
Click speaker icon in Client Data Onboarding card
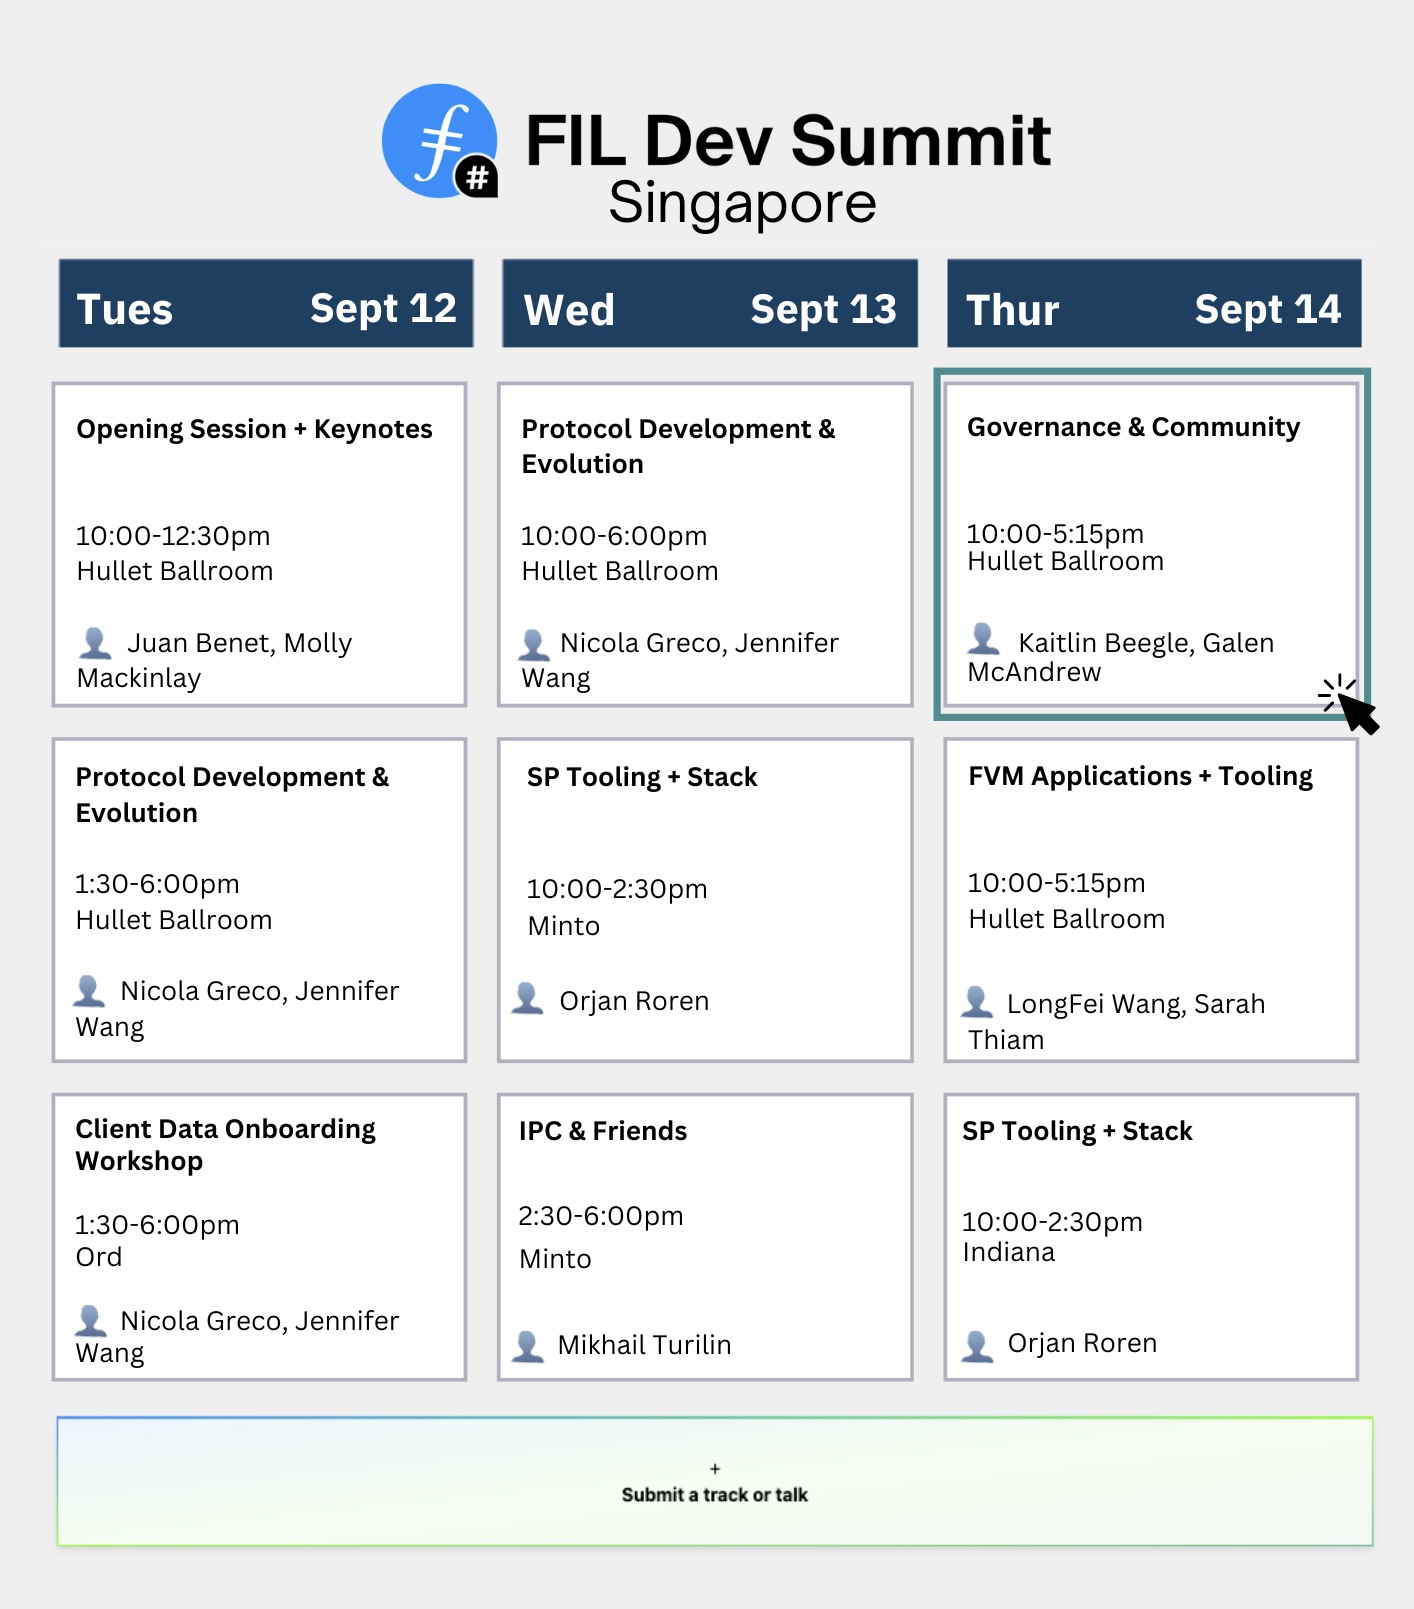tap(91, 1321)
